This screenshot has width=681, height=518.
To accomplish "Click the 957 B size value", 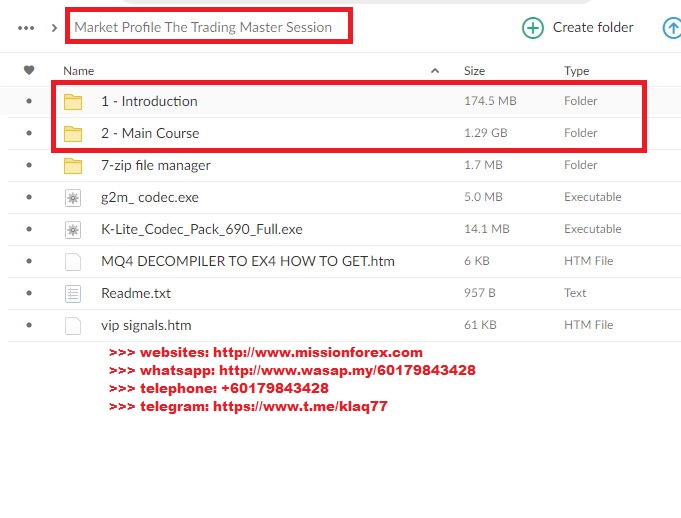I will click(x=479, y=293).
